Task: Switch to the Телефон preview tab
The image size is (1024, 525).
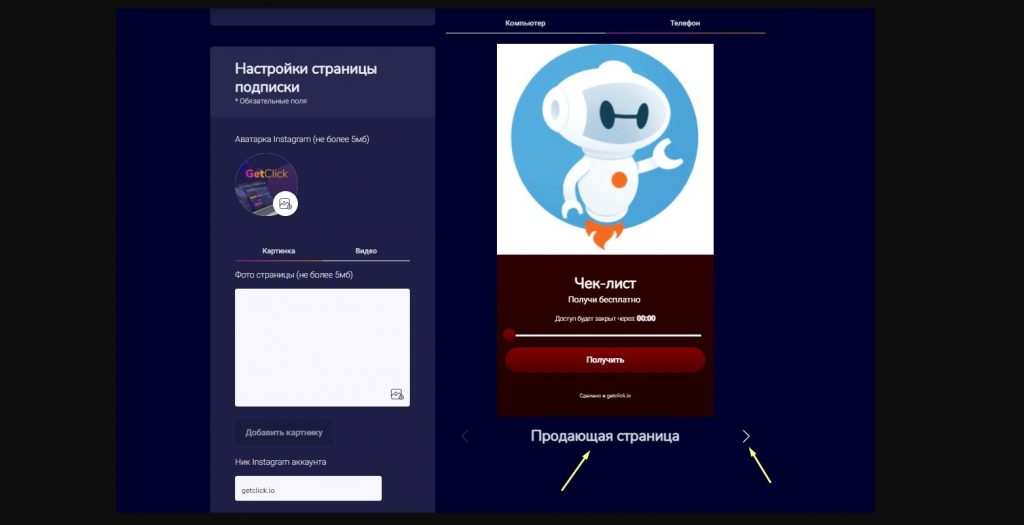Action: click(684, 23)
